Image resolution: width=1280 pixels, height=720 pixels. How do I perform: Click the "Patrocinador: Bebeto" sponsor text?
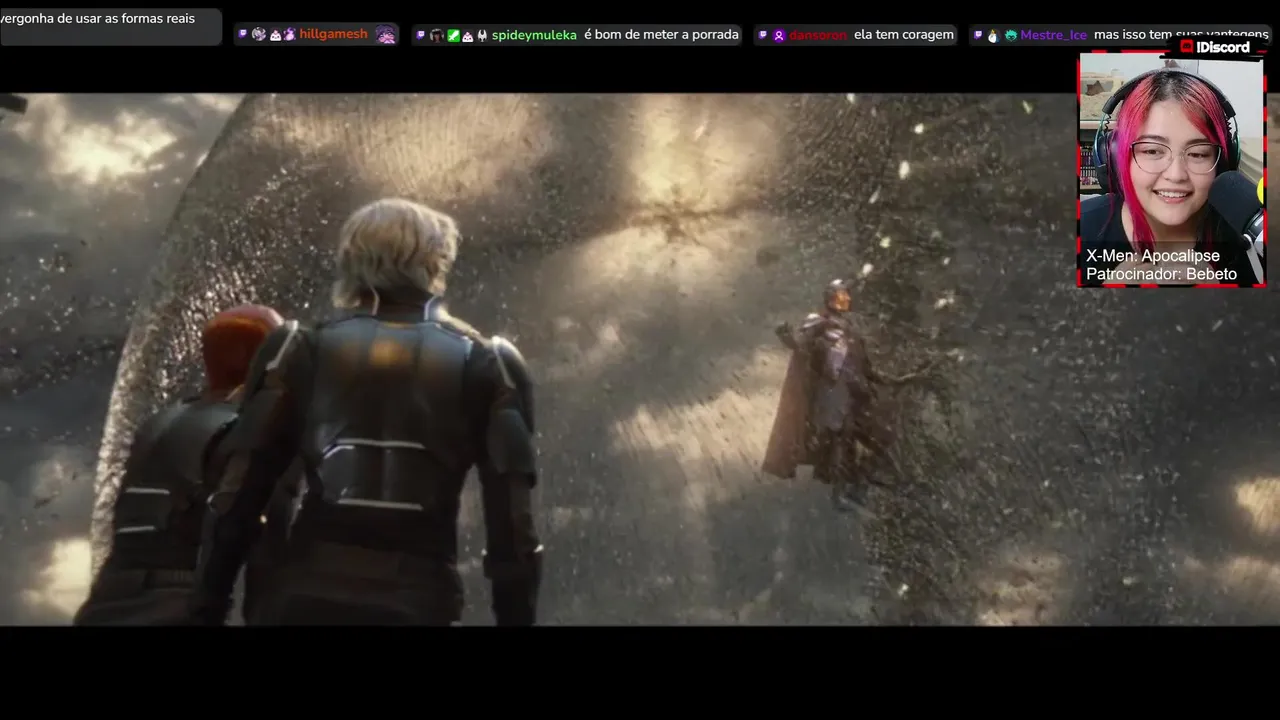[1162, 274]
